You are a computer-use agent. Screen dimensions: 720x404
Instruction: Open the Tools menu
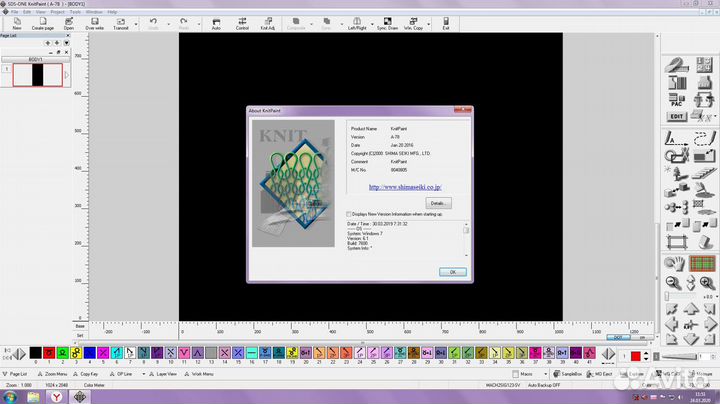click(75, 12)
